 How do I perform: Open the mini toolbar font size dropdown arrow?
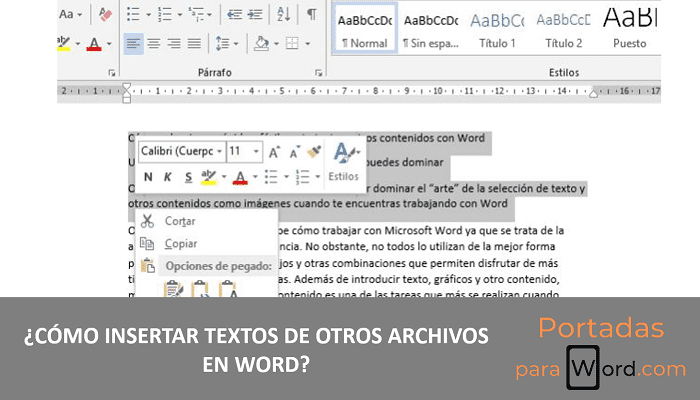pyautogui.click(x=256, y=152)
